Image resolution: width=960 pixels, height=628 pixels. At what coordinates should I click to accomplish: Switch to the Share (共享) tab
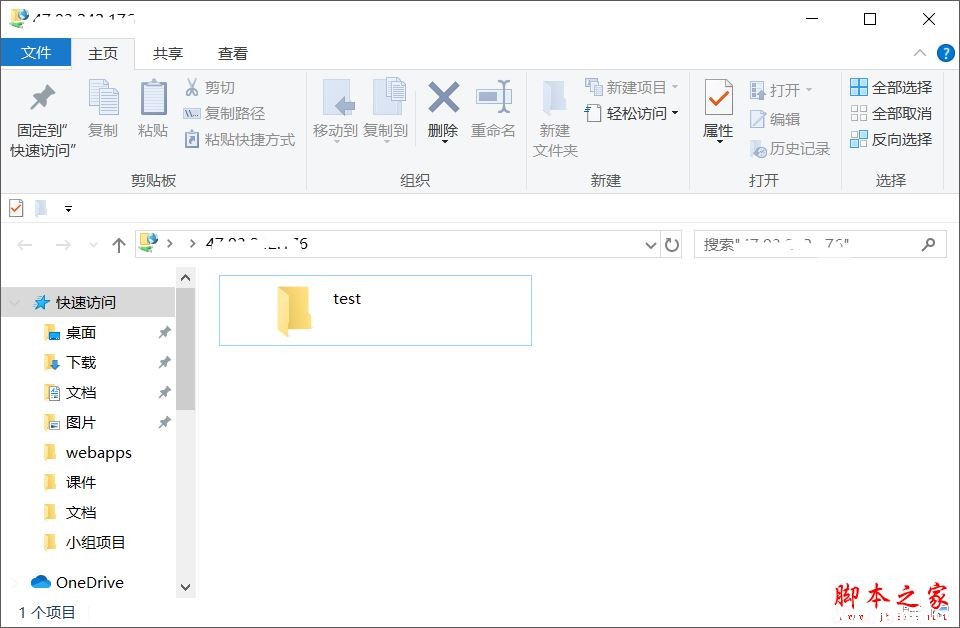coord(168,53)
